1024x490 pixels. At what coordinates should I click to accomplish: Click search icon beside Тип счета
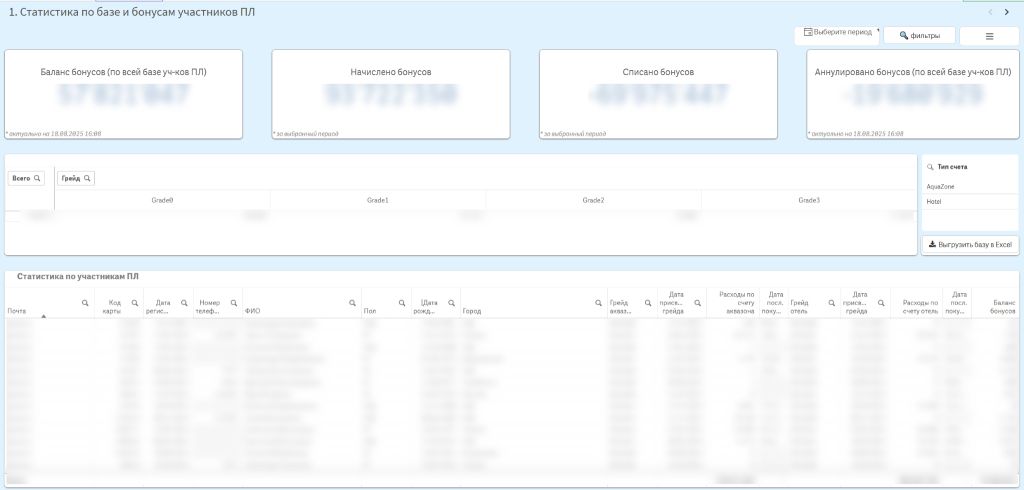pos(931,167)
